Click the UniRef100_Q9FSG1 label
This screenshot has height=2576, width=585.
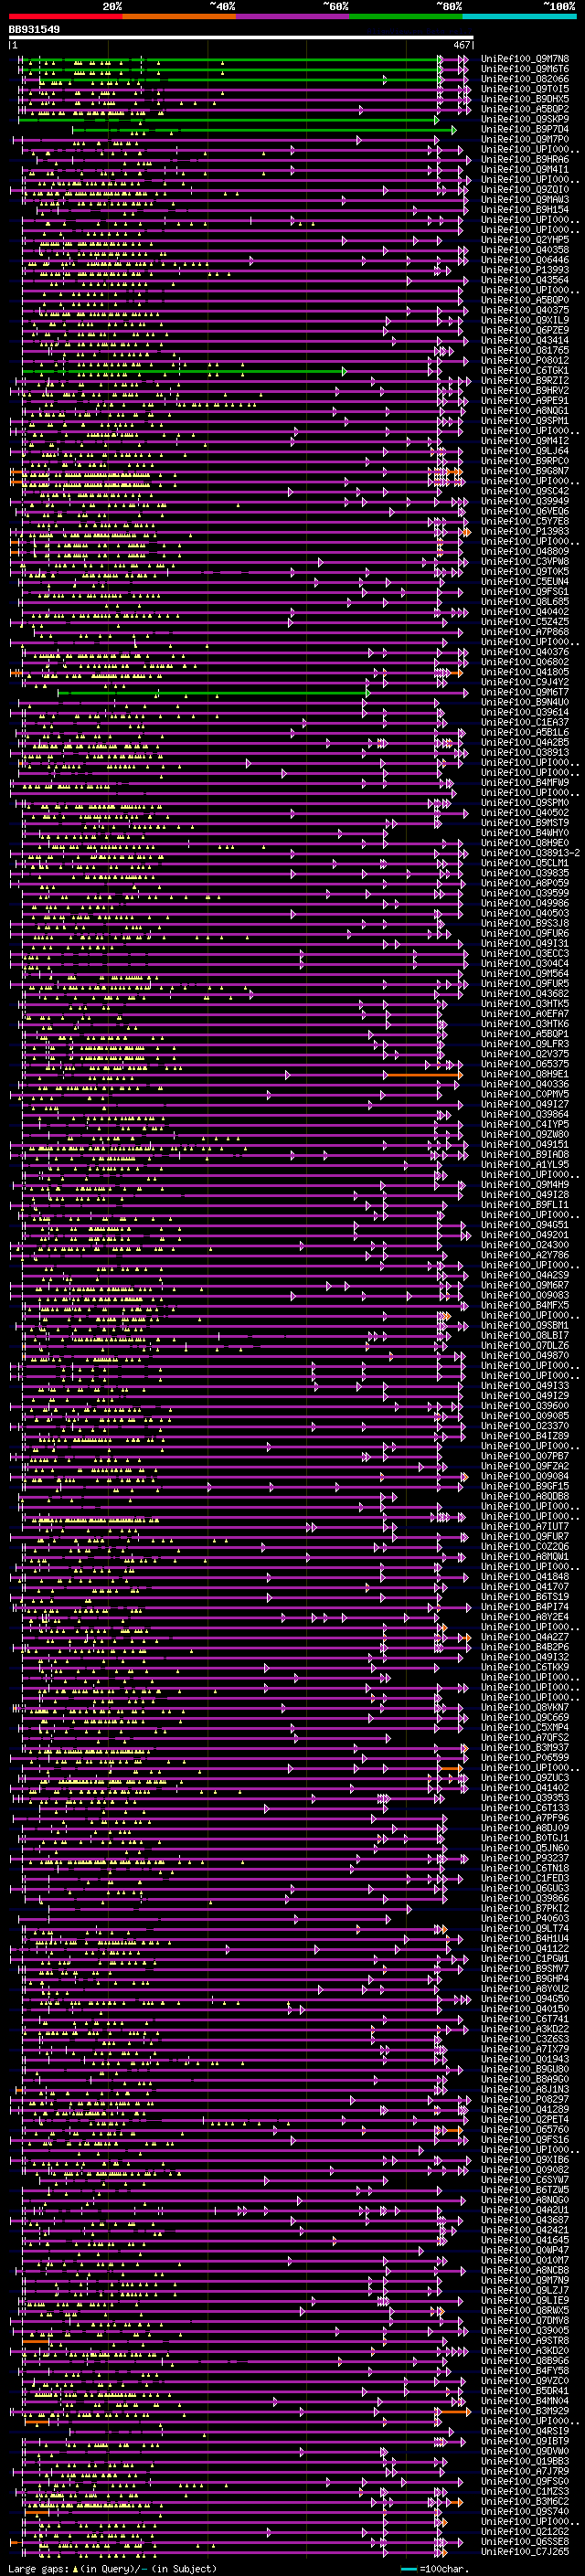(x=525, y=591)
